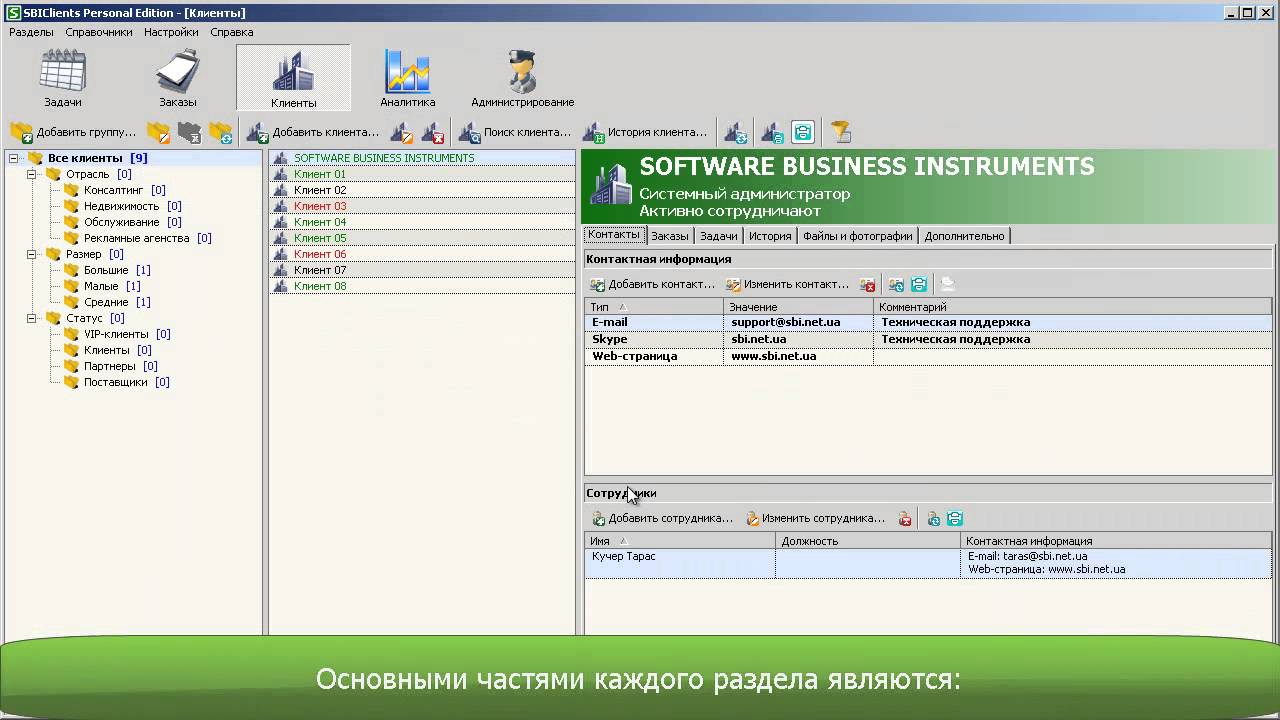
Task: Click Изменить сотрудника button
Action: click(815, 519)
